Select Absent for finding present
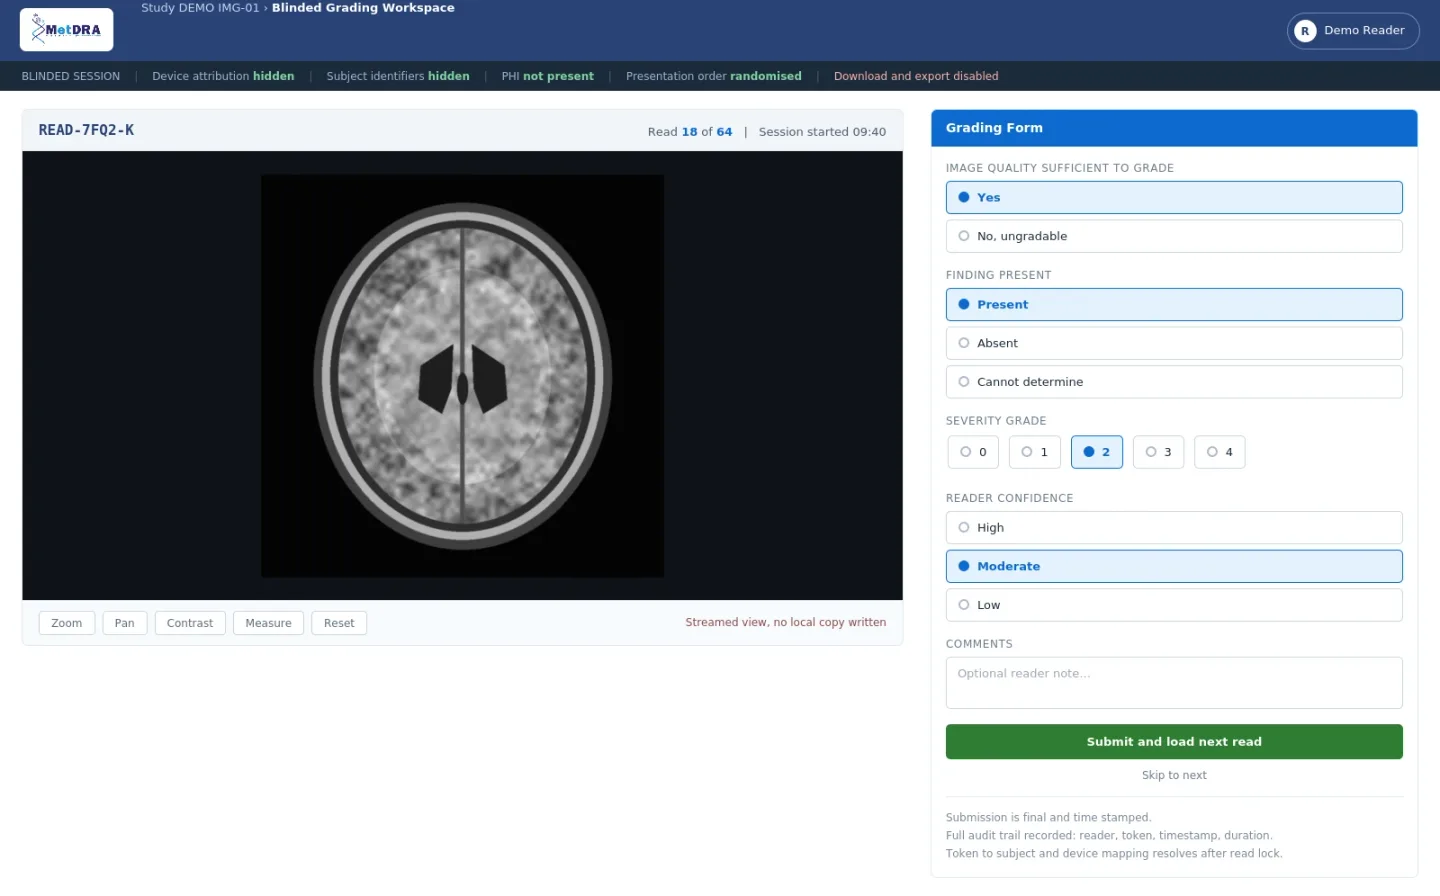Image resolution: width=1440 pixels, height=896 pixels. 1174,343
